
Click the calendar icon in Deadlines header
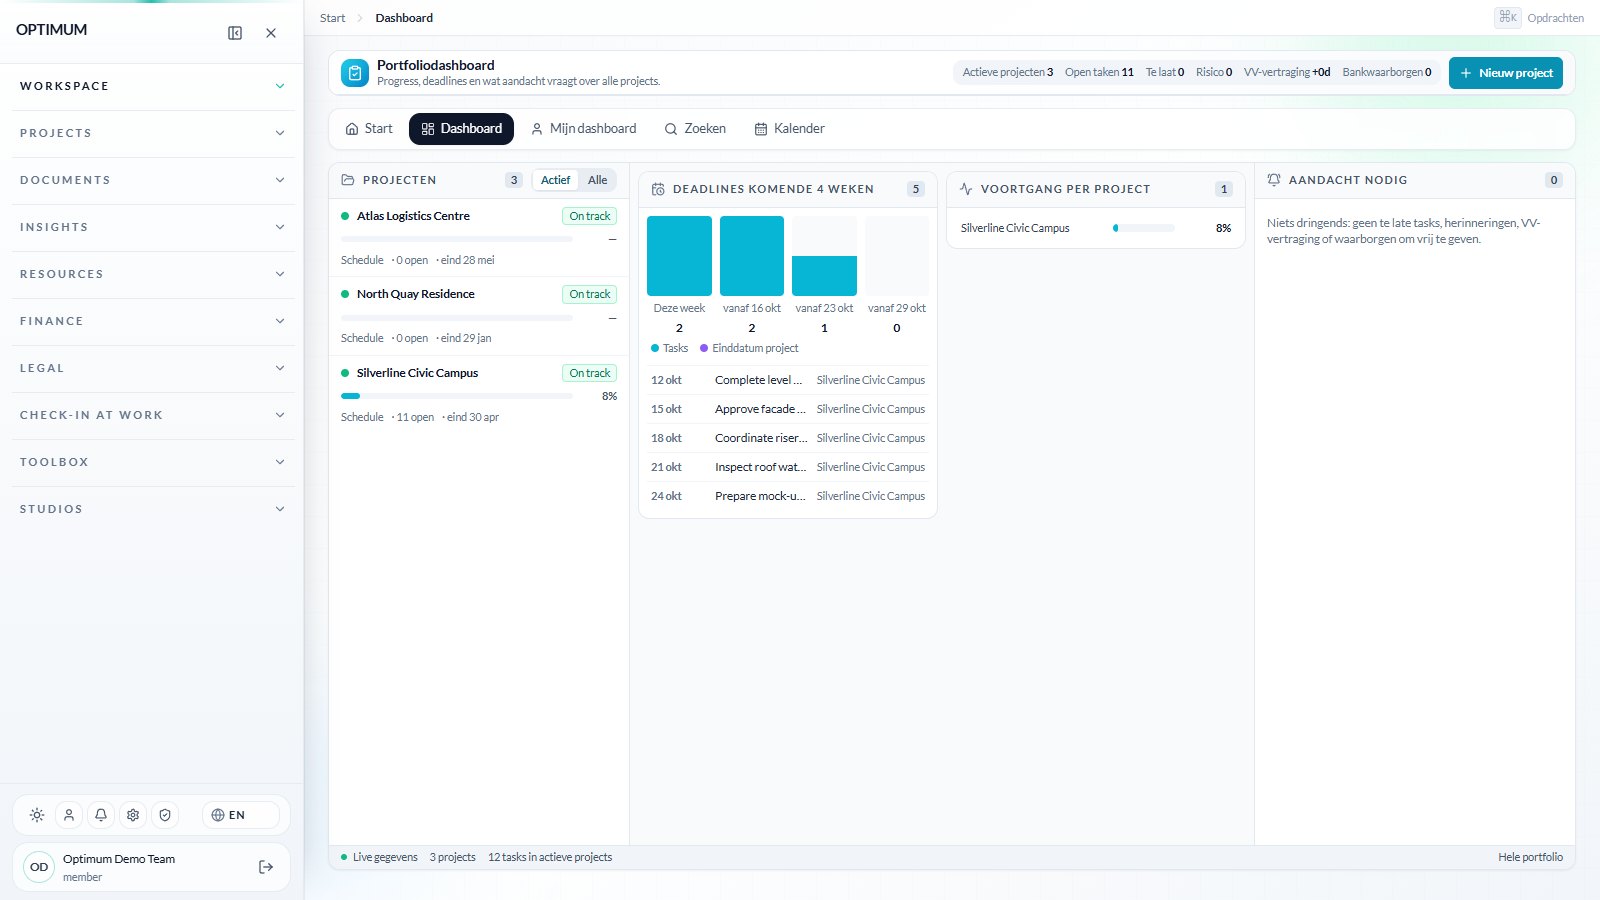point(658,189)
